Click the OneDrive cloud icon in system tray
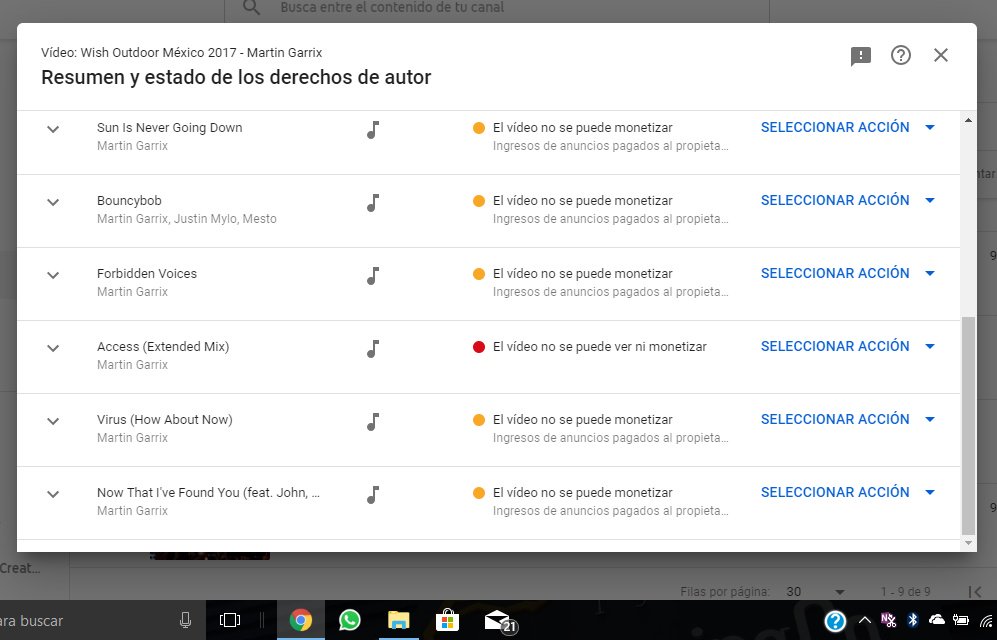Viewport: 997px width, 640px height. click(936, 620)
